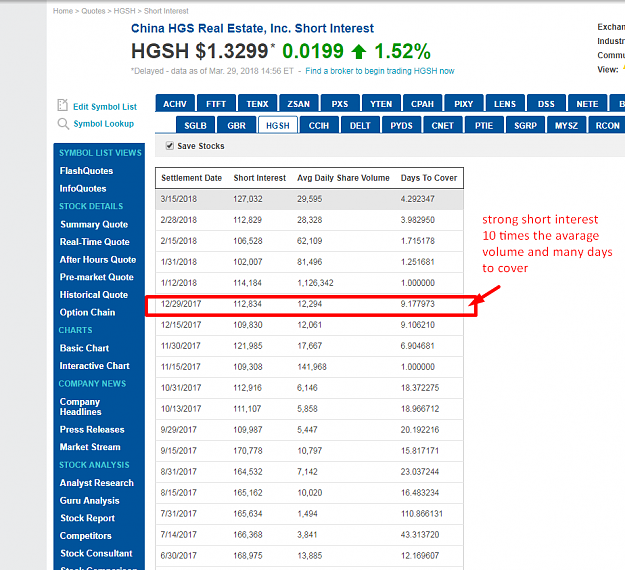Click Find a broker to begin trading link
Screen dimensions: 625x570
[379, 71]
